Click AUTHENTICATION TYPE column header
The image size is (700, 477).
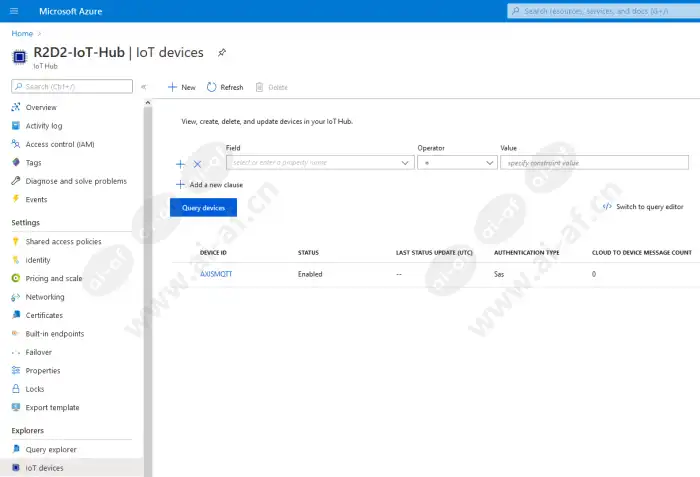point(527,252)
